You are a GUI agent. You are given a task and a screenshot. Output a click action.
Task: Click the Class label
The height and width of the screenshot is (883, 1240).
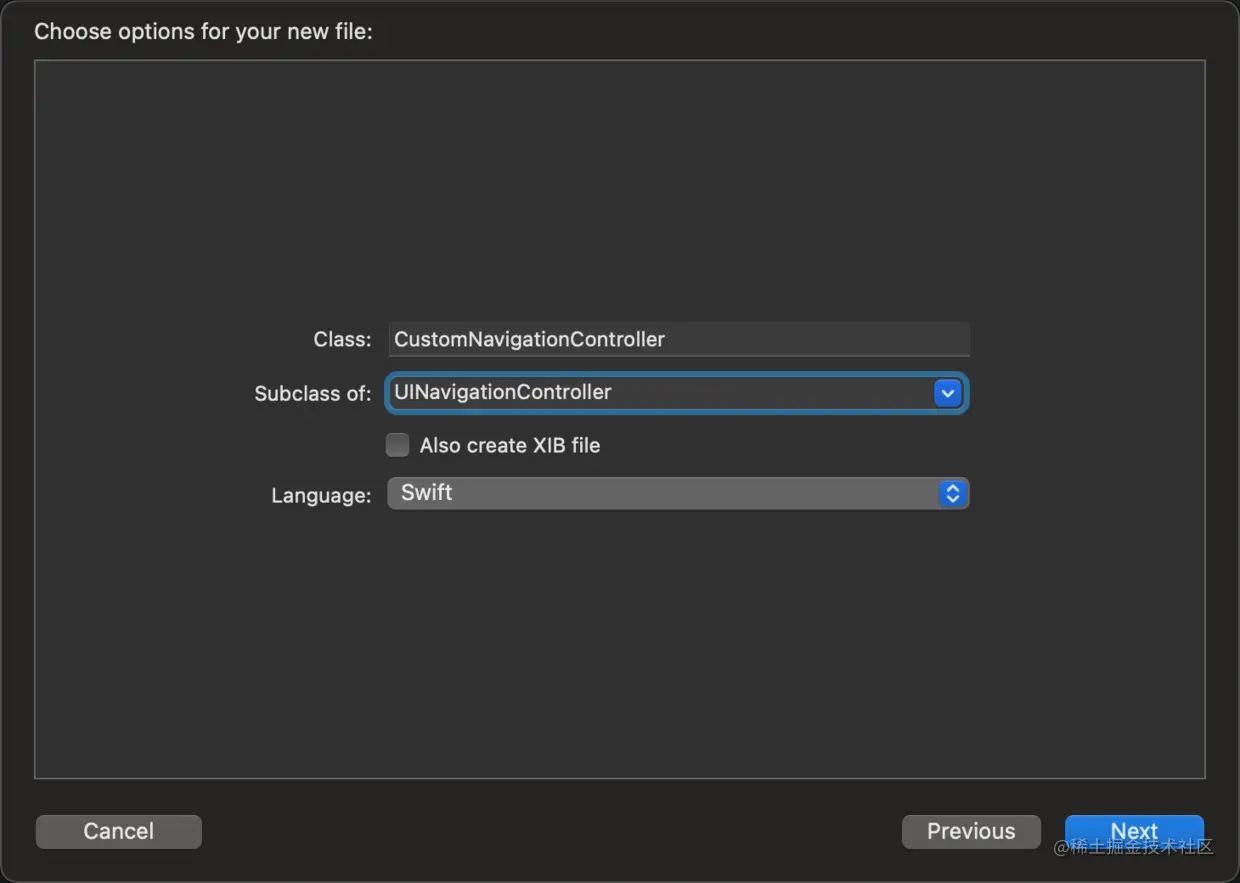tap(341, 339)
